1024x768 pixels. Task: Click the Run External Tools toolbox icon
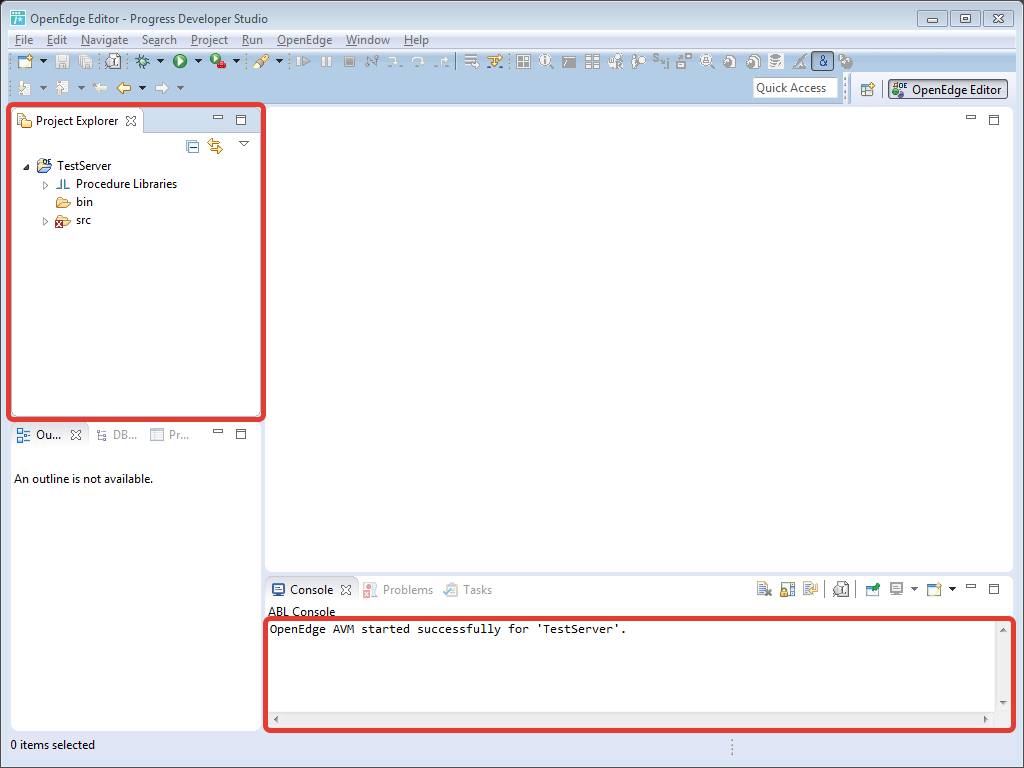(x=217, y=61)
